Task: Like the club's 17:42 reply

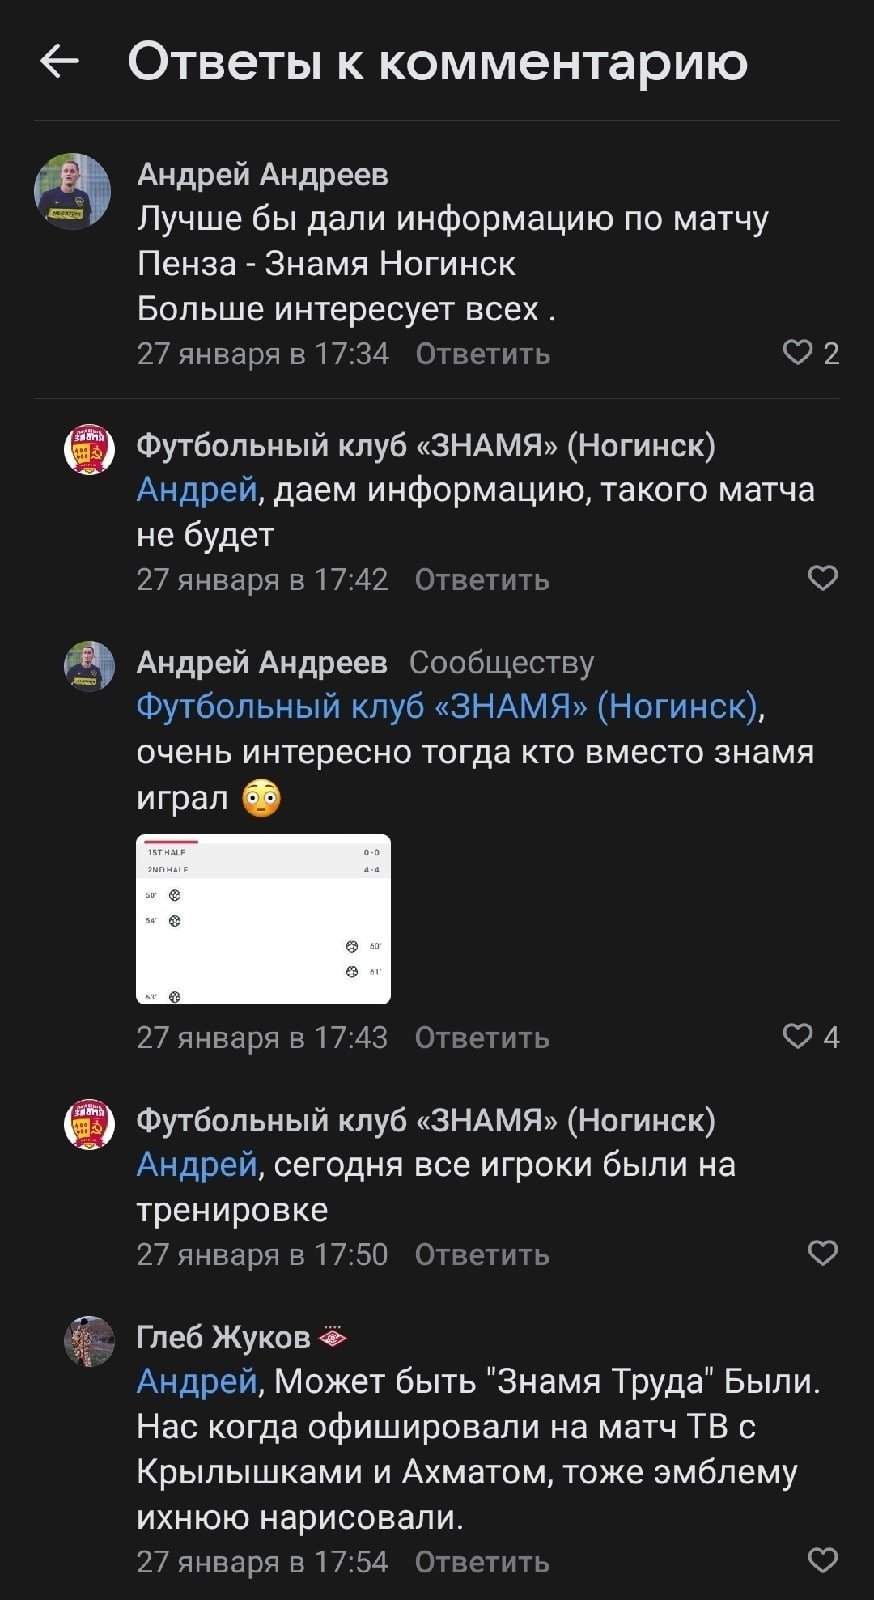Action: 822,578
